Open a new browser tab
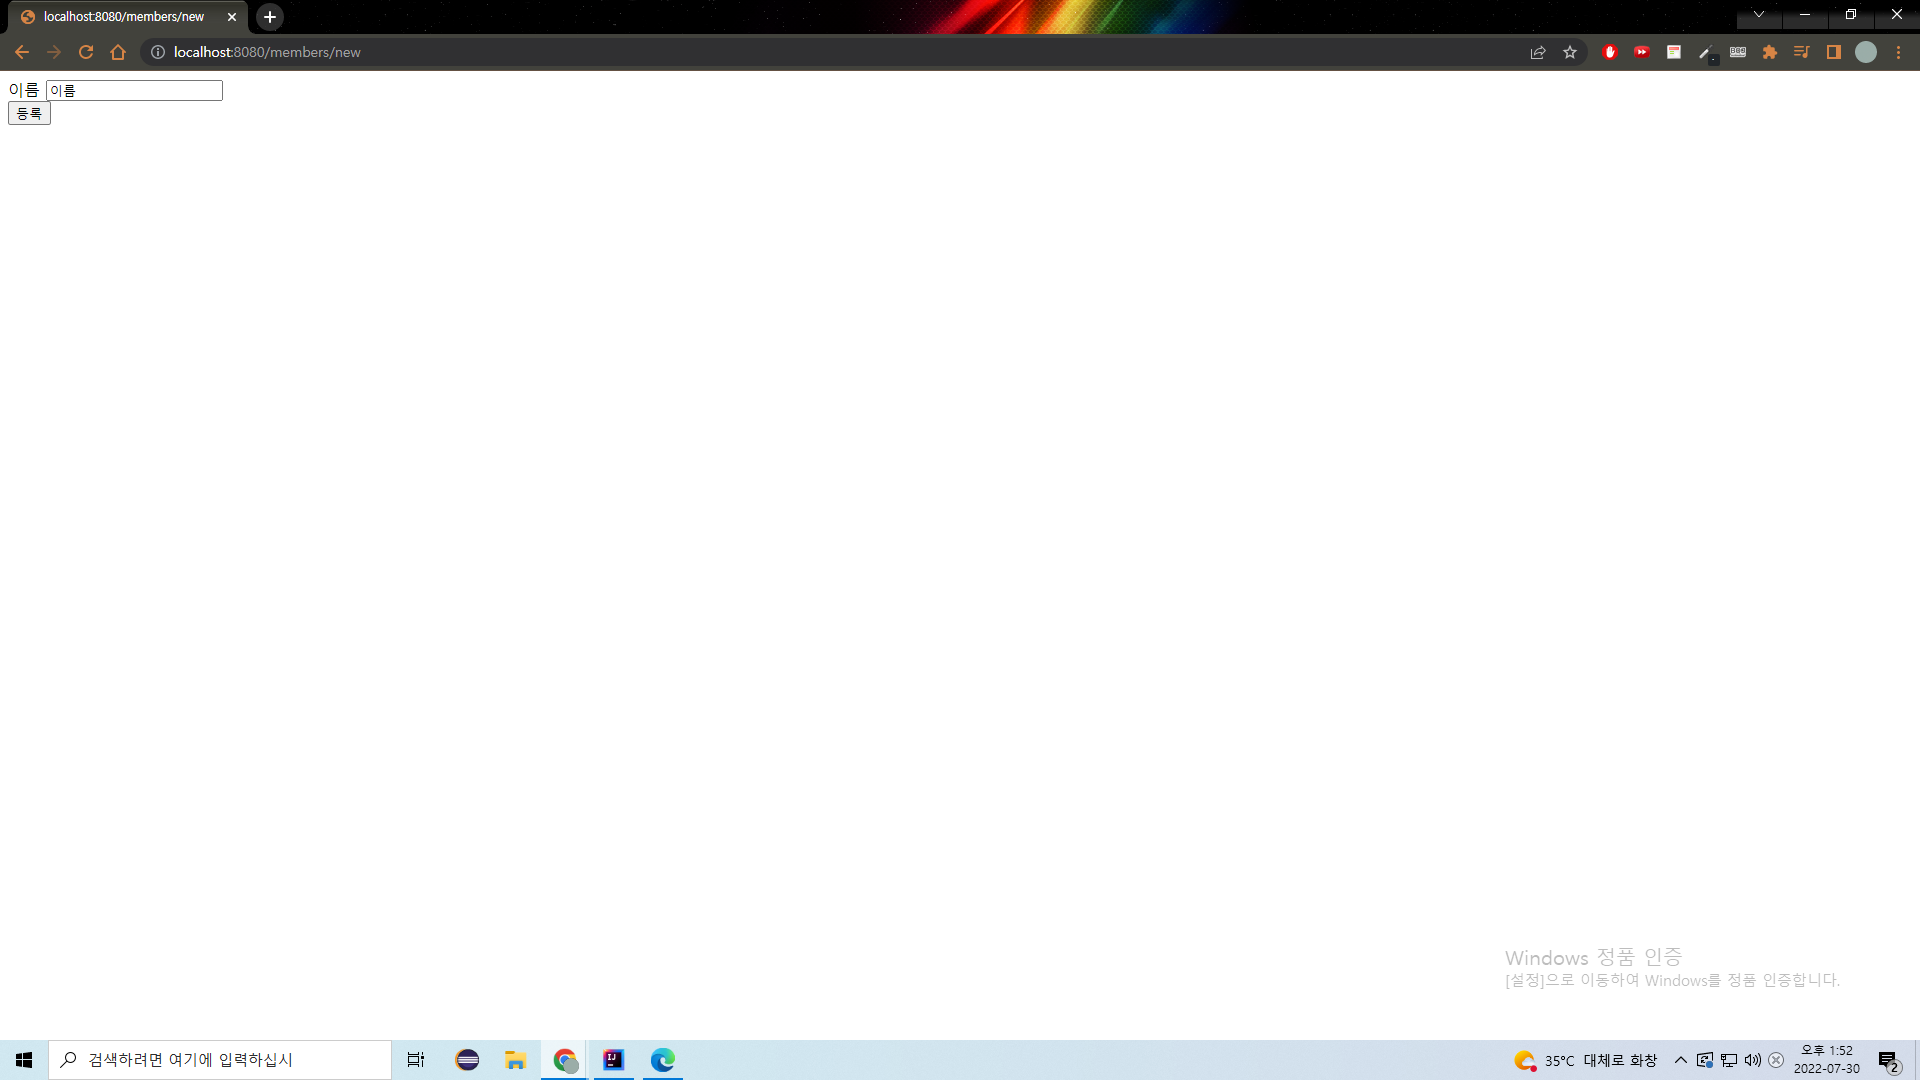 [x=270, y=17]
